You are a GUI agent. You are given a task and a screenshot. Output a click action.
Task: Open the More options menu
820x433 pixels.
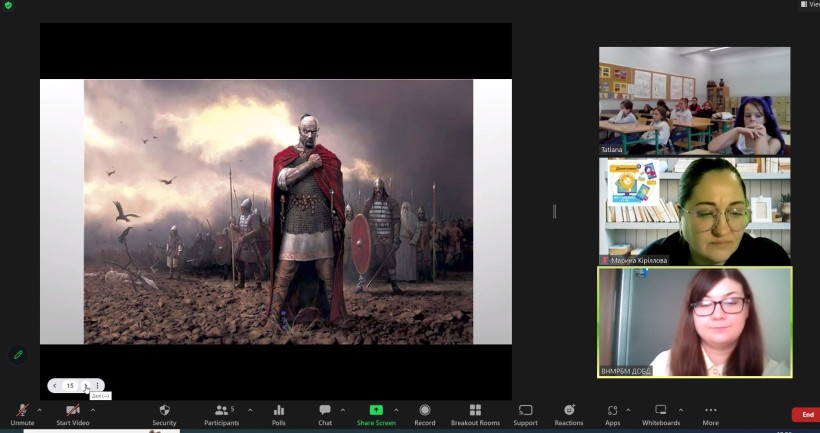pos(711,414)
